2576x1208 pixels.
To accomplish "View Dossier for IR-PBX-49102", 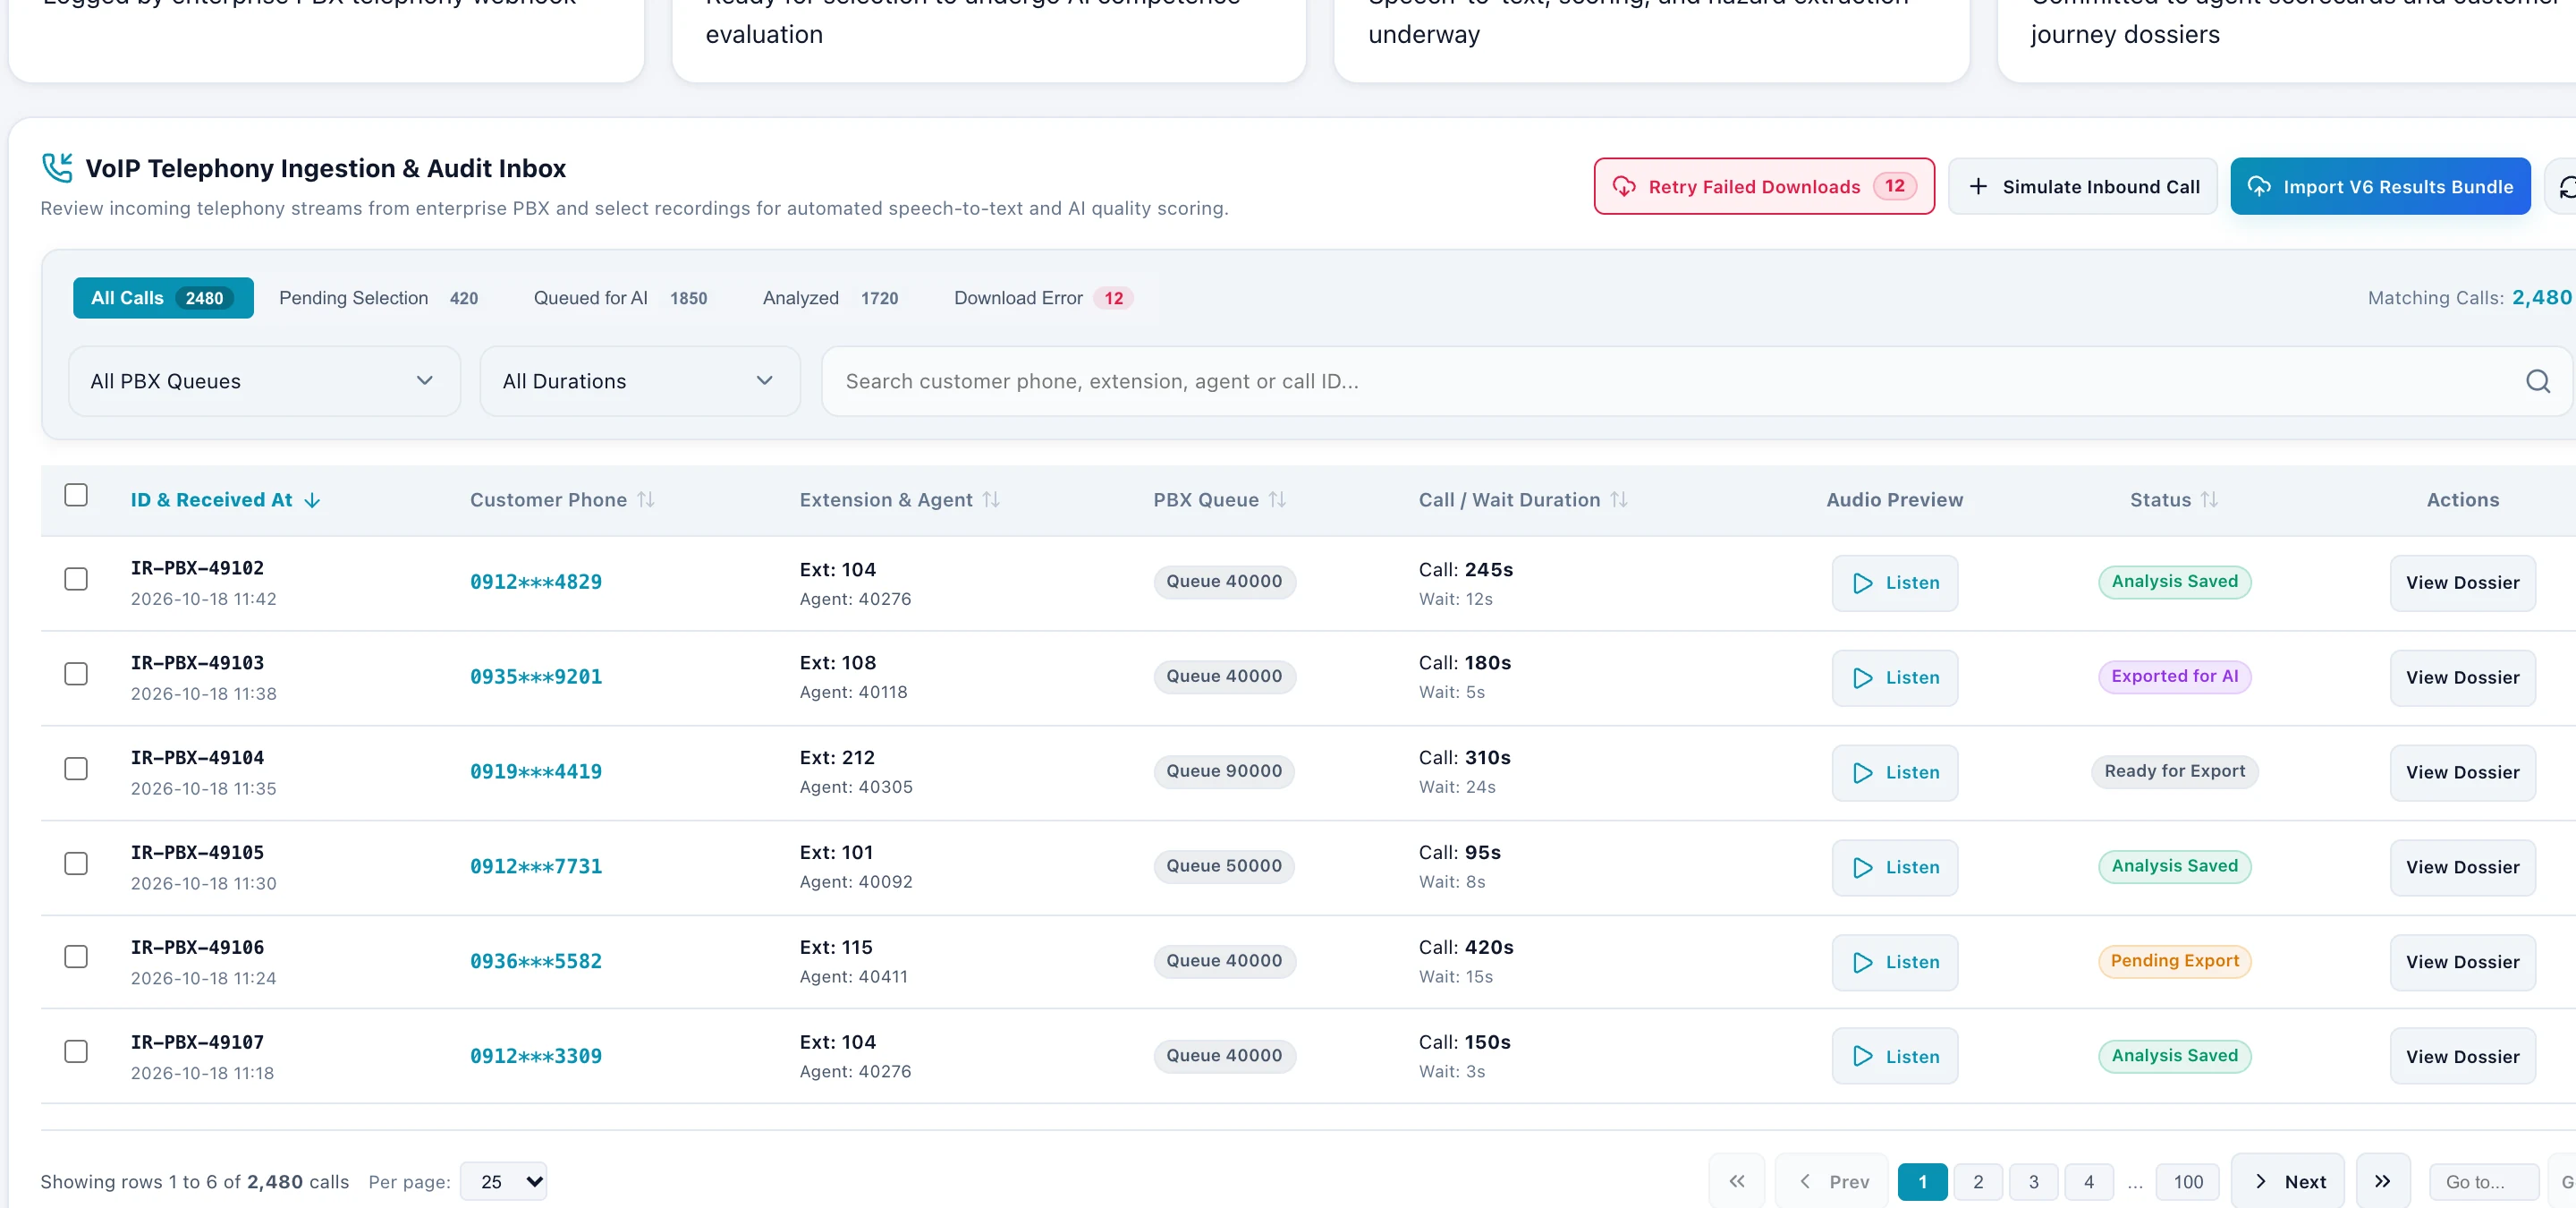I will coord(2462,583).
